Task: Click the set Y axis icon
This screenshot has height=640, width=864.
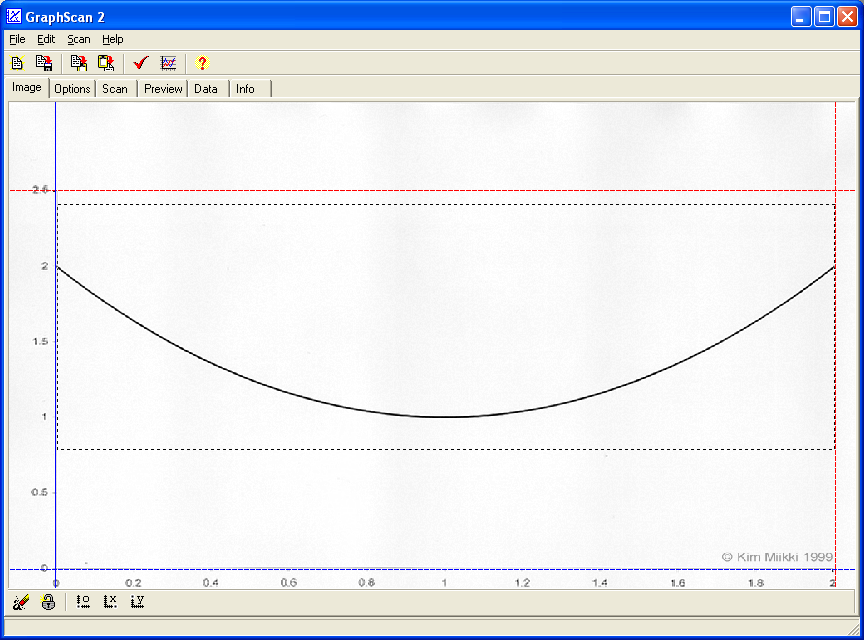Action: (x=137, y=602)
